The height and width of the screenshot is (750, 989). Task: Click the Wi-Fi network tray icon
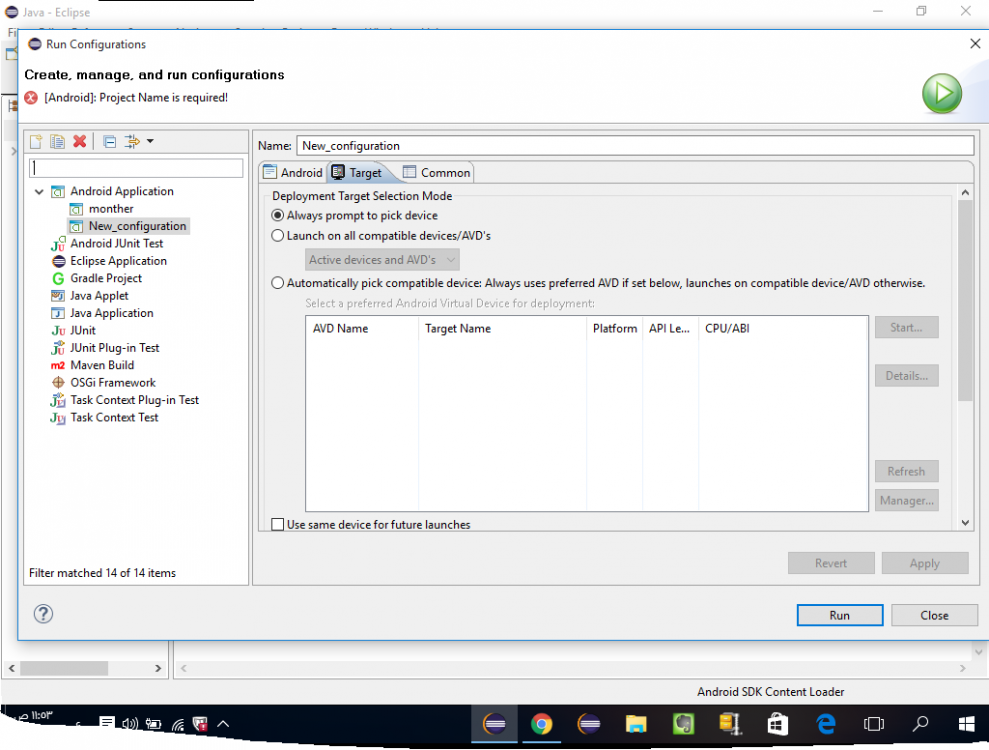coord(178,724)
